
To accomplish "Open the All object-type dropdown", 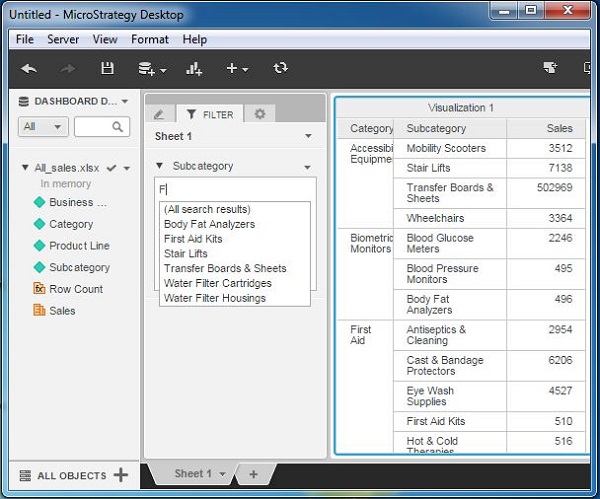I will 43,126.
